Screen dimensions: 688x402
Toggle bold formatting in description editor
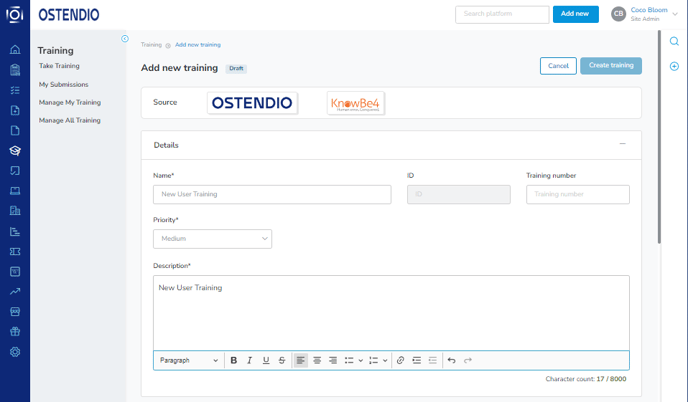[233, 360]
